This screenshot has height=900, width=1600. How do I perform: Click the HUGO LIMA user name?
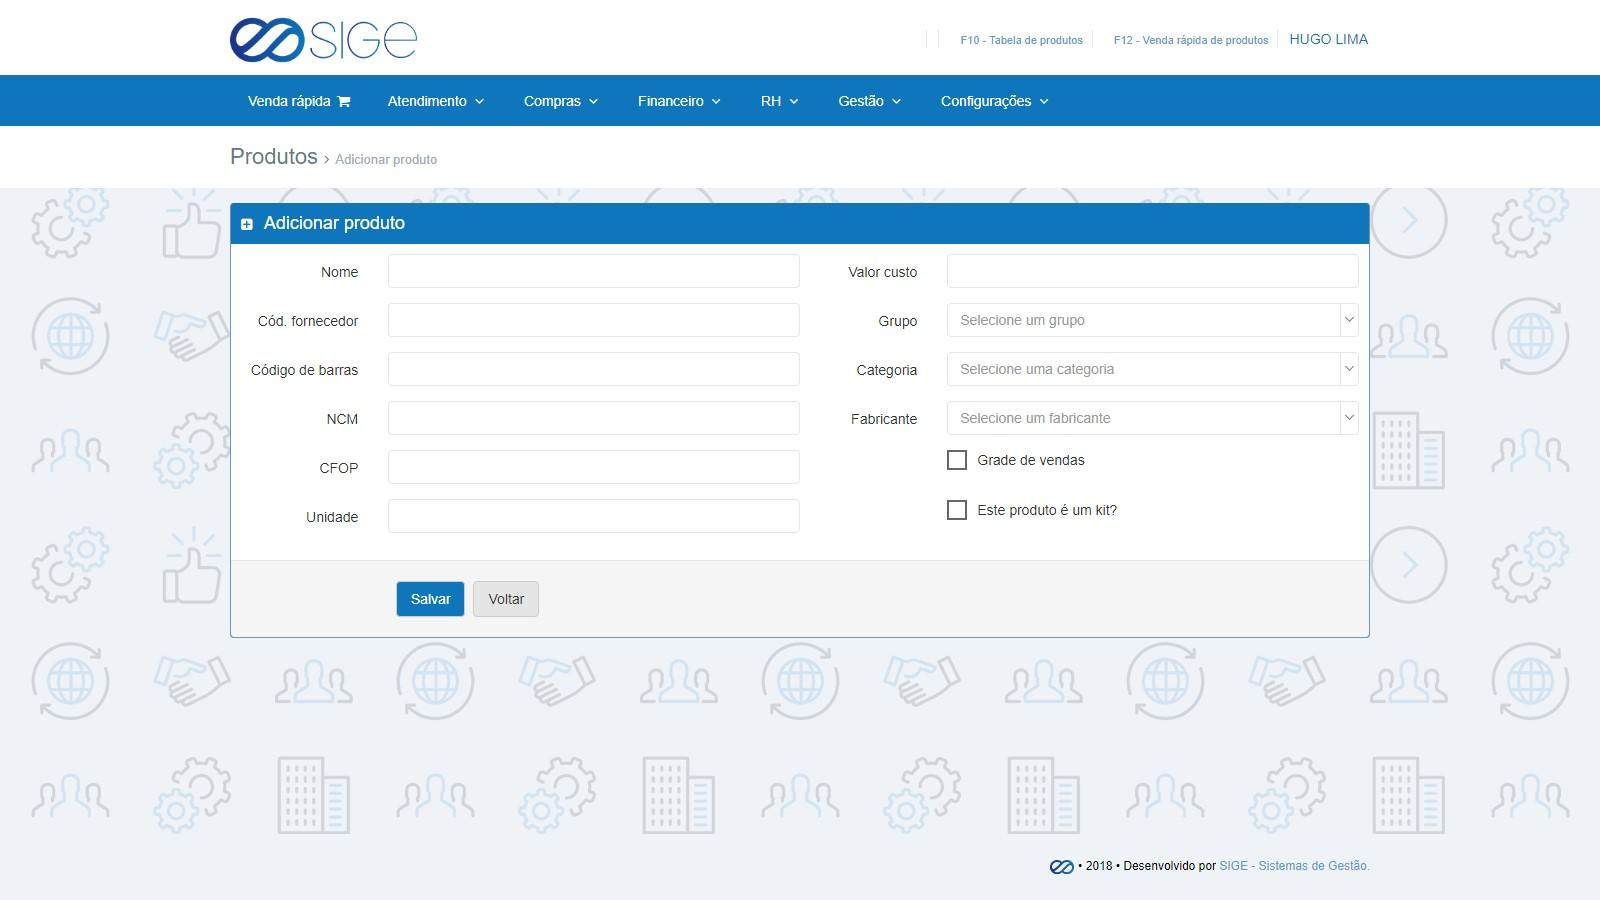pyautogui.click(x=1329, y=39)
